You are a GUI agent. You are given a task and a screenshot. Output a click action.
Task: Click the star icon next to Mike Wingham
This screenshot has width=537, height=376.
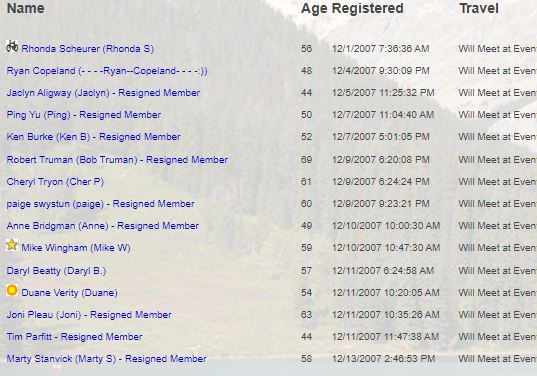(12, 245)
